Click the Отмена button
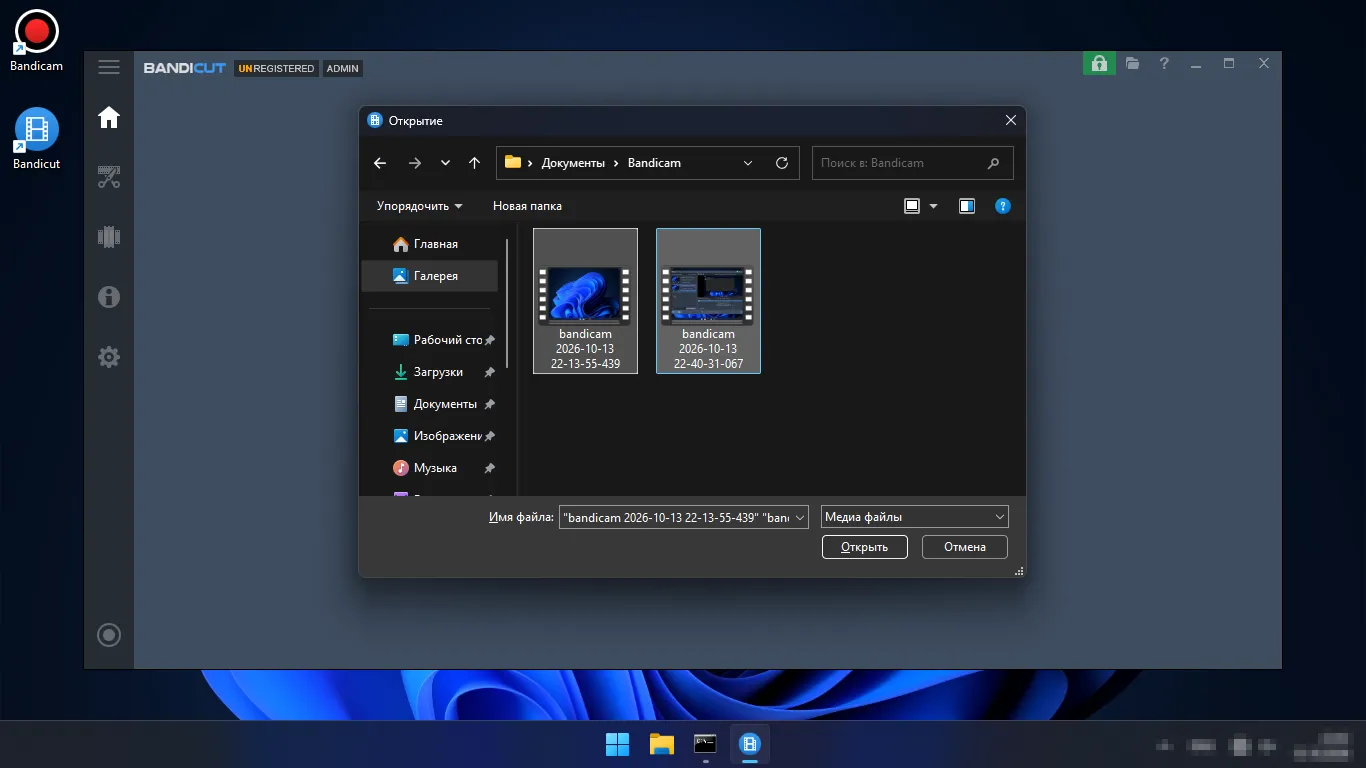The height and width of the screenshot is (768, 1366). [965, 547]
